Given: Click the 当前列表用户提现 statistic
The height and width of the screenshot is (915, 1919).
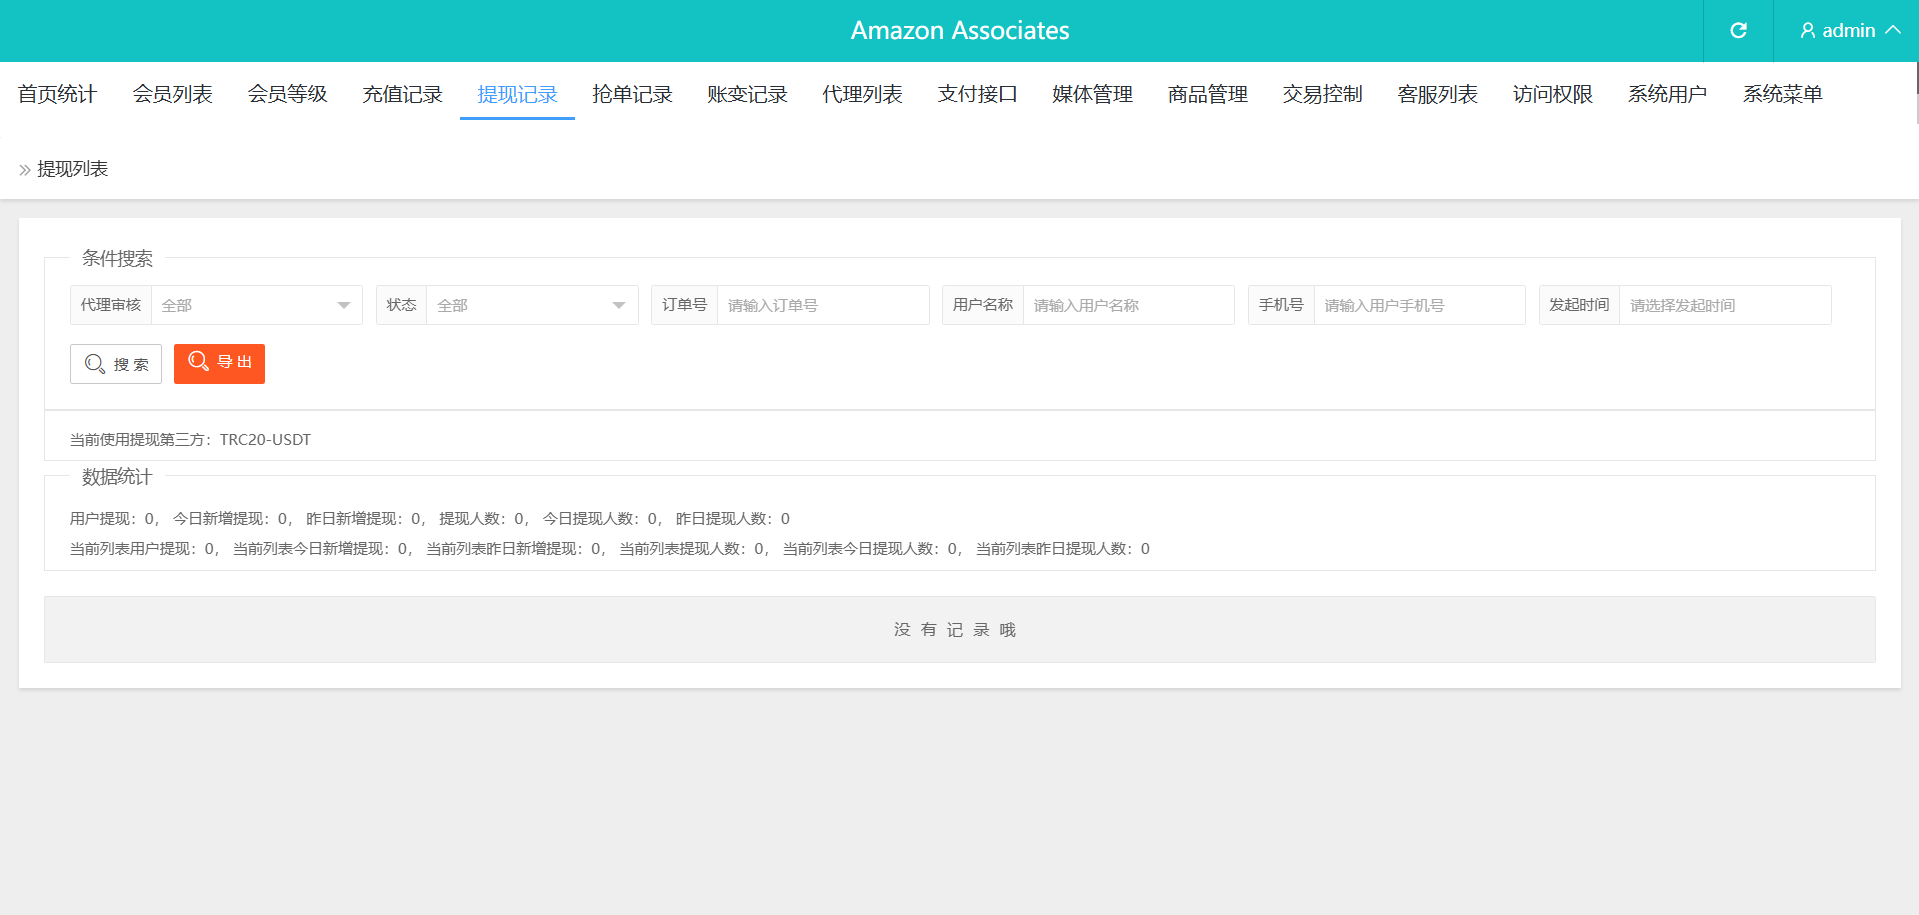Looking at the screenshot, I should pos(141,548).
